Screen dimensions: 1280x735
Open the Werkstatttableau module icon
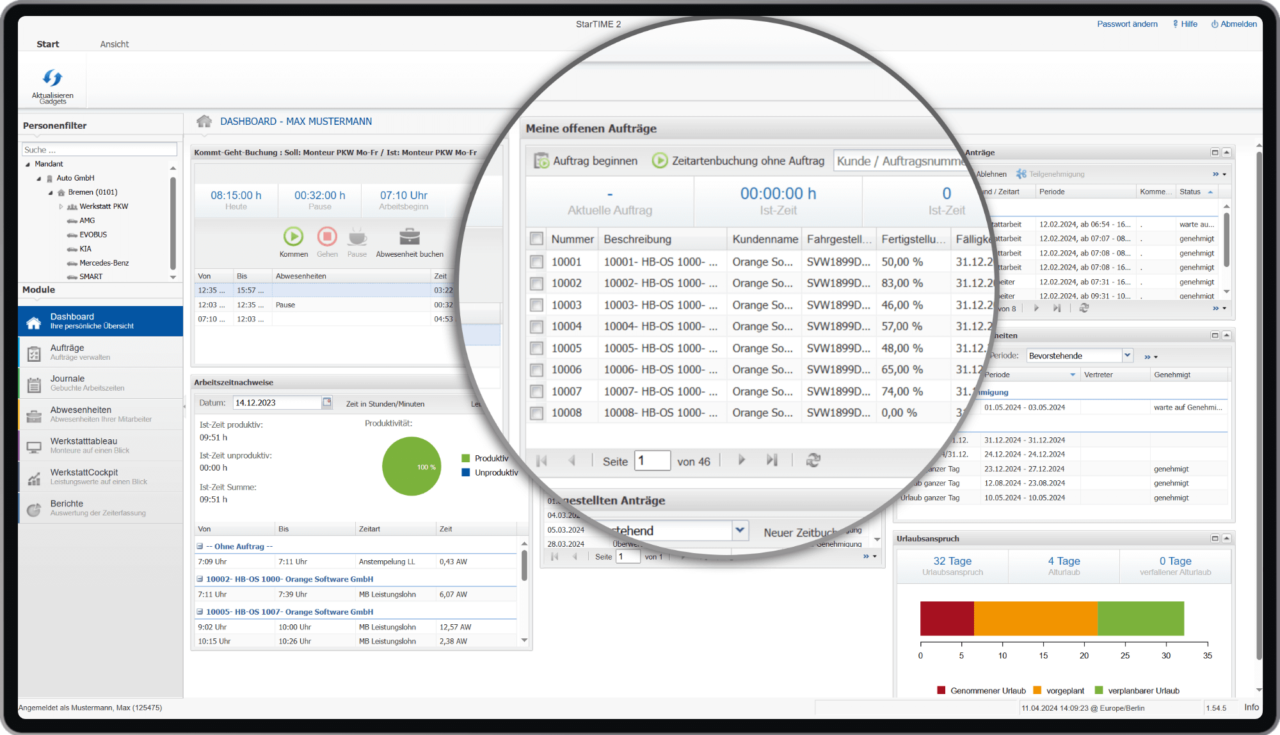pyautogui.click(x=31, y=444)
